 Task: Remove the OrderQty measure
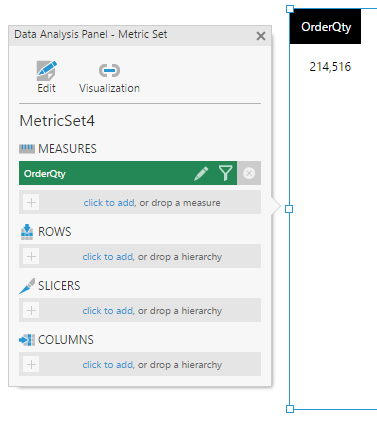pos(249,173)
